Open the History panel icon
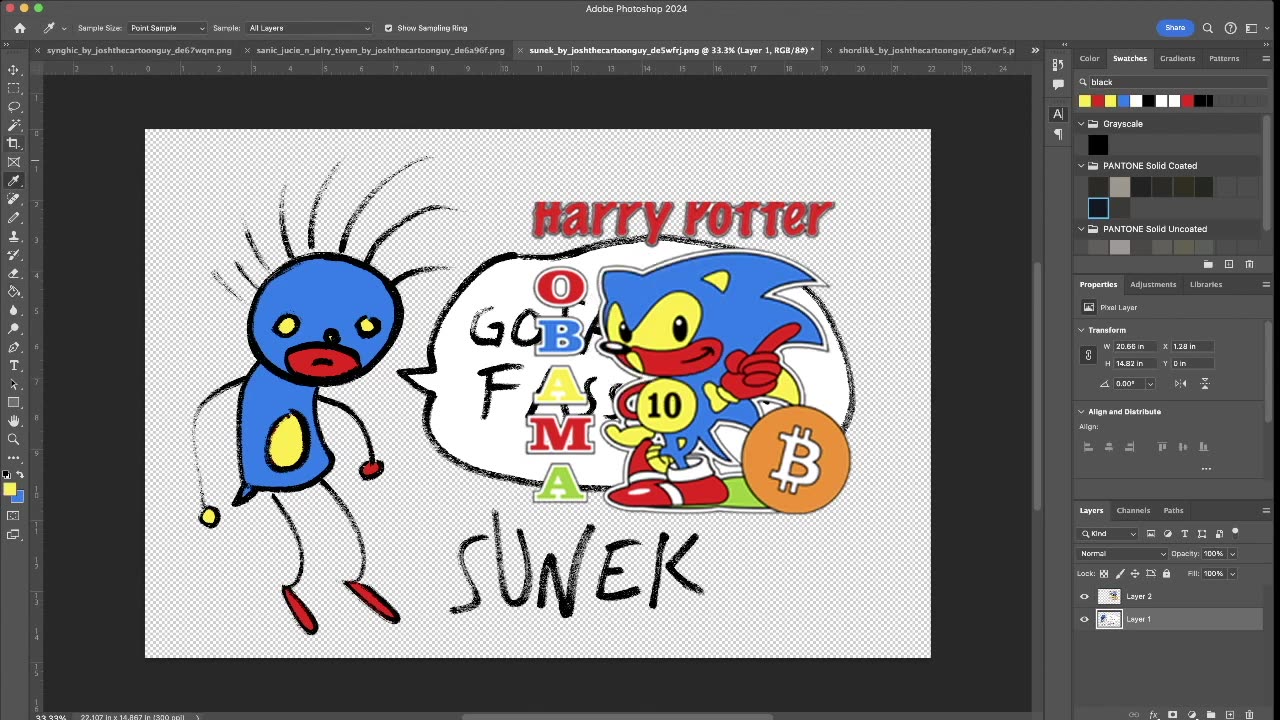The height and width of the screenshot is (720, 1280). pyautogui.click(x=1058, y=65)
